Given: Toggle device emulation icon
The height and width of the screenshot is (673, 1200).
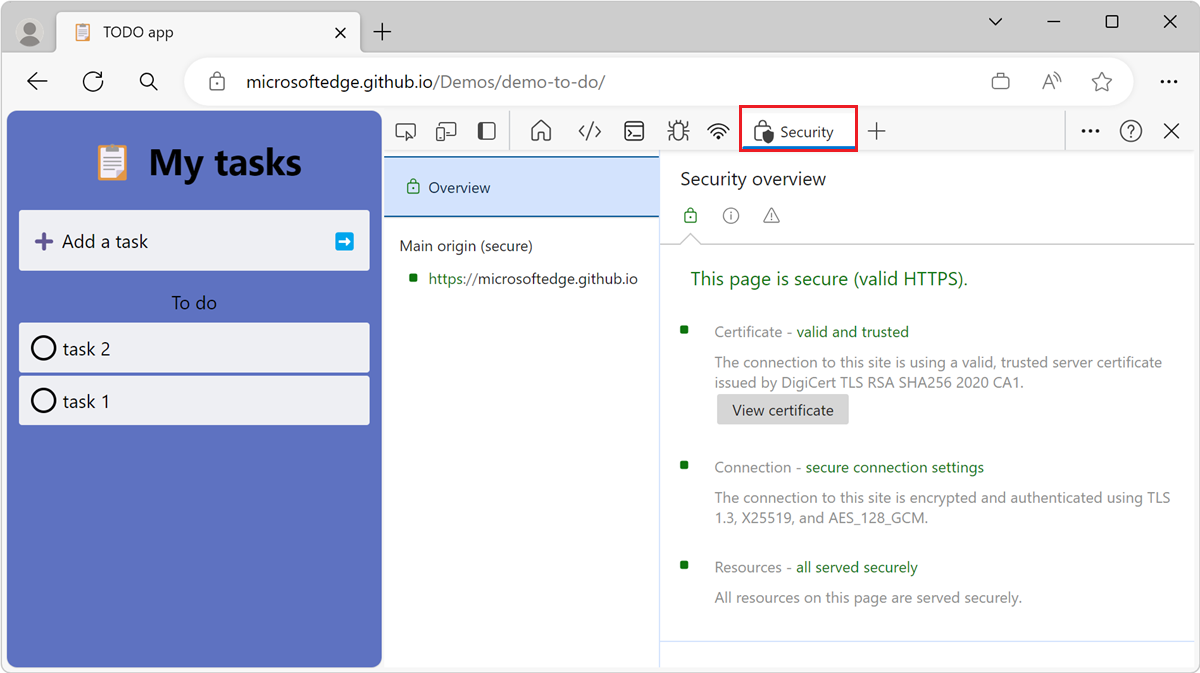Looking at the screenshot, I should 446,131.
